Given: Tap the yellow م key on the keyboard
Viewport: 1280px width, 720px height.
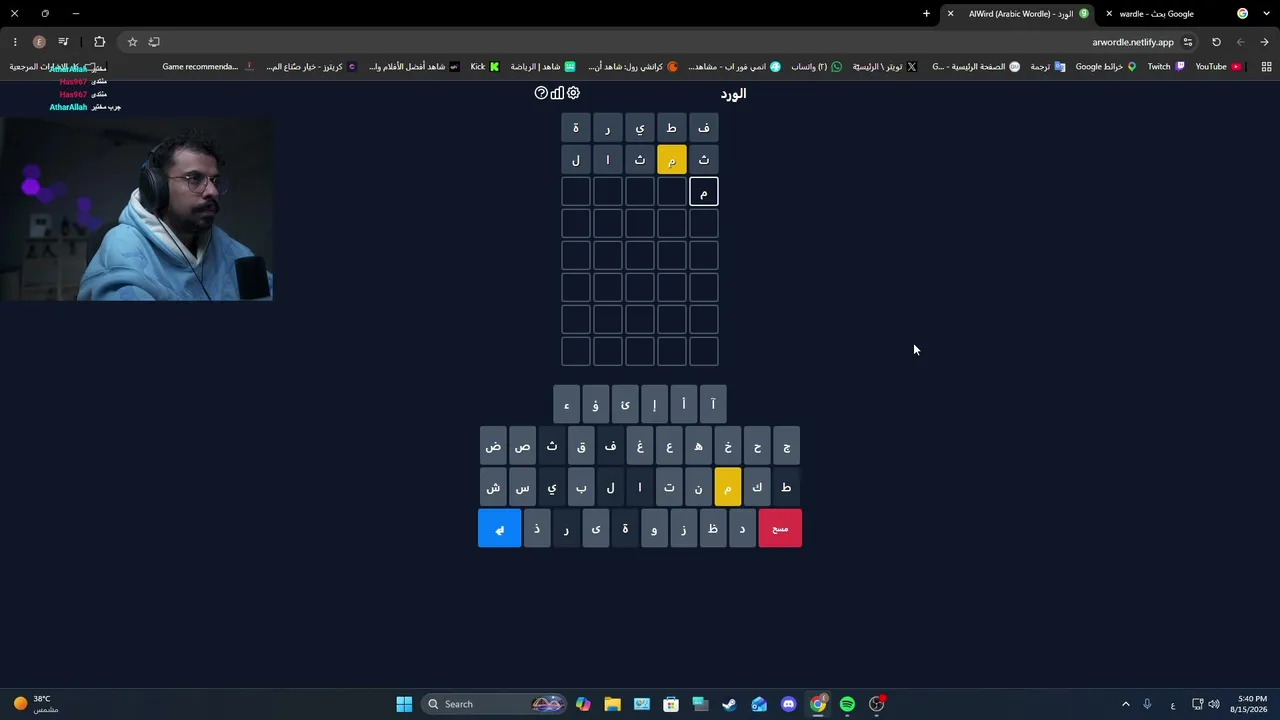Looking at the screenshot, I should (x=728, y=487).
